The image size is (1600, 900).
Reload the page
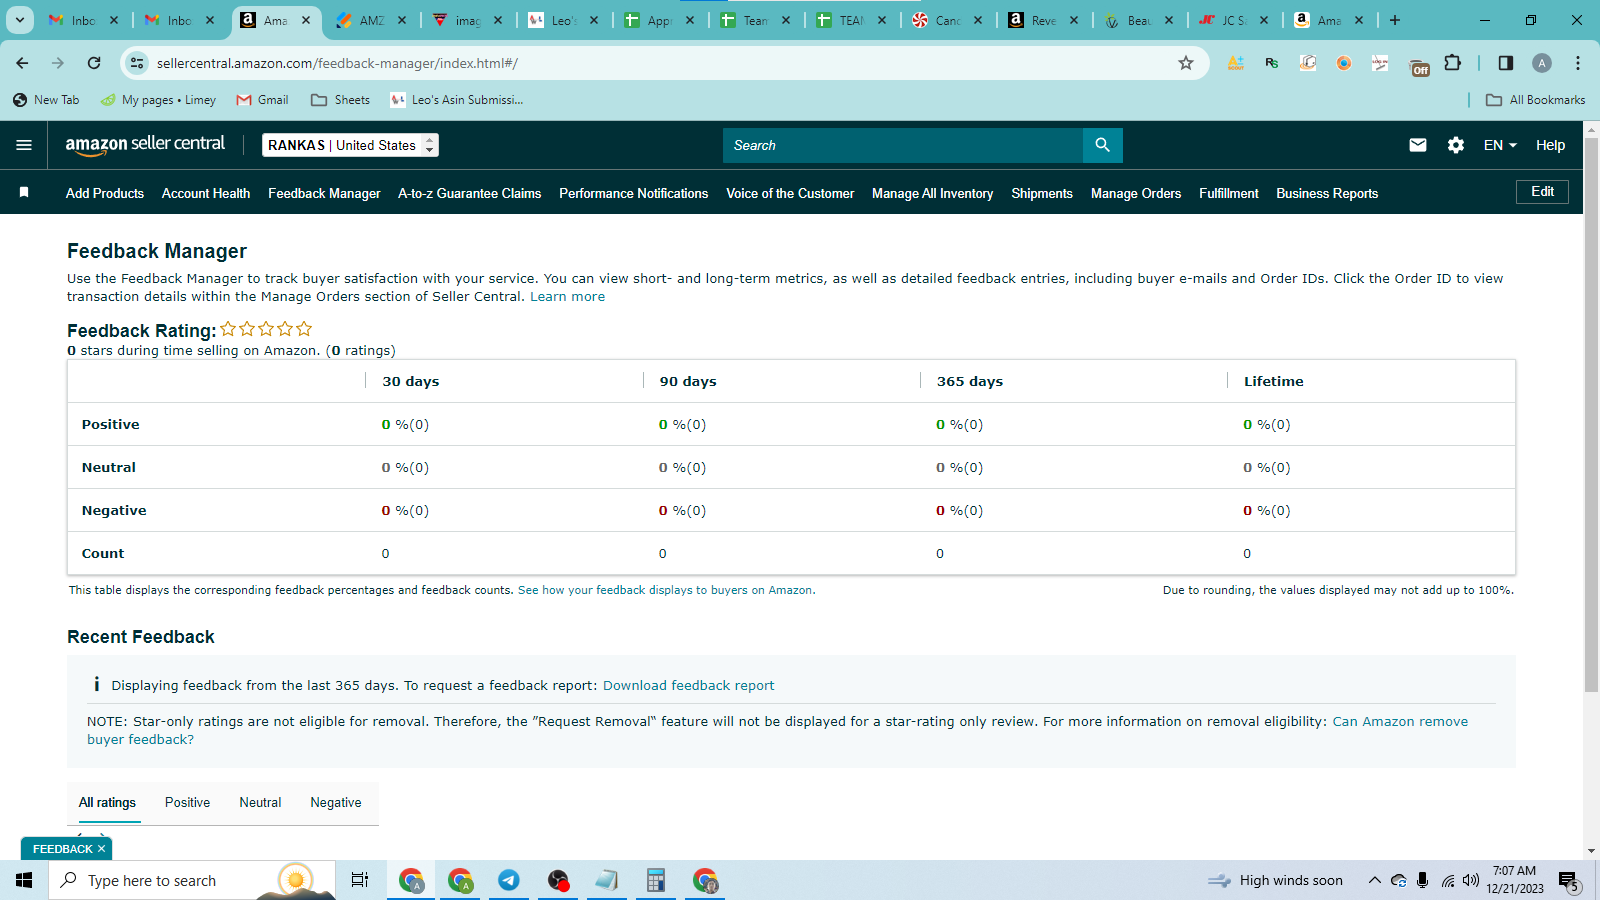click(94, 63)
